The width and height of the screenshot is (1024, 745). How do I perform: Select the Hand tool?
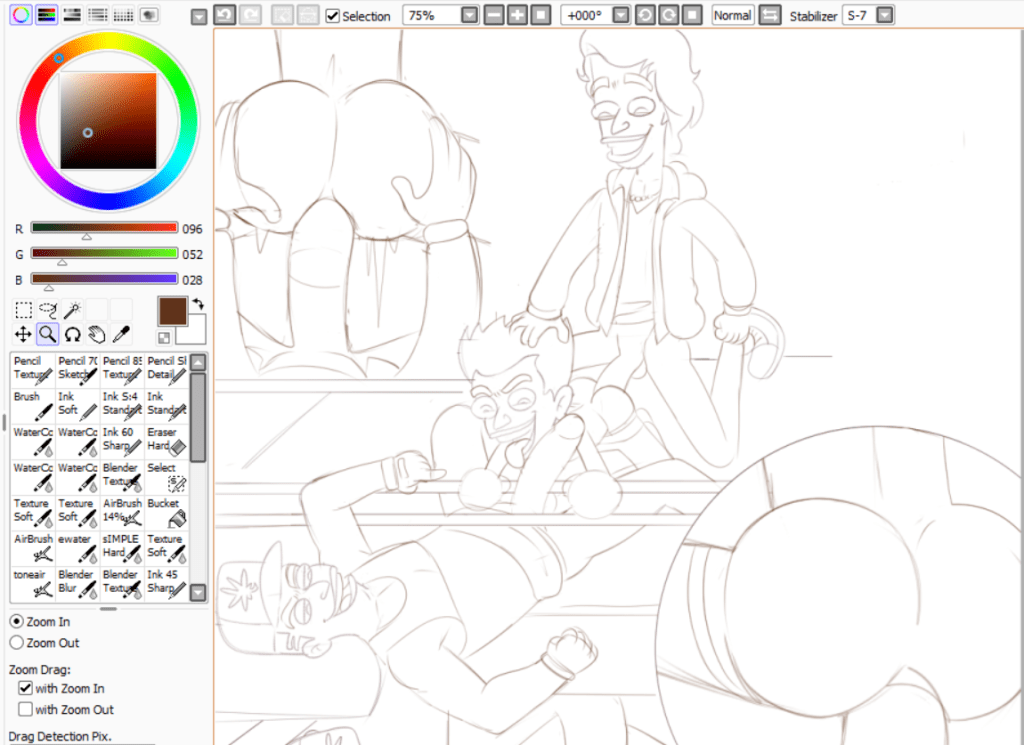(x=94, y=333)
